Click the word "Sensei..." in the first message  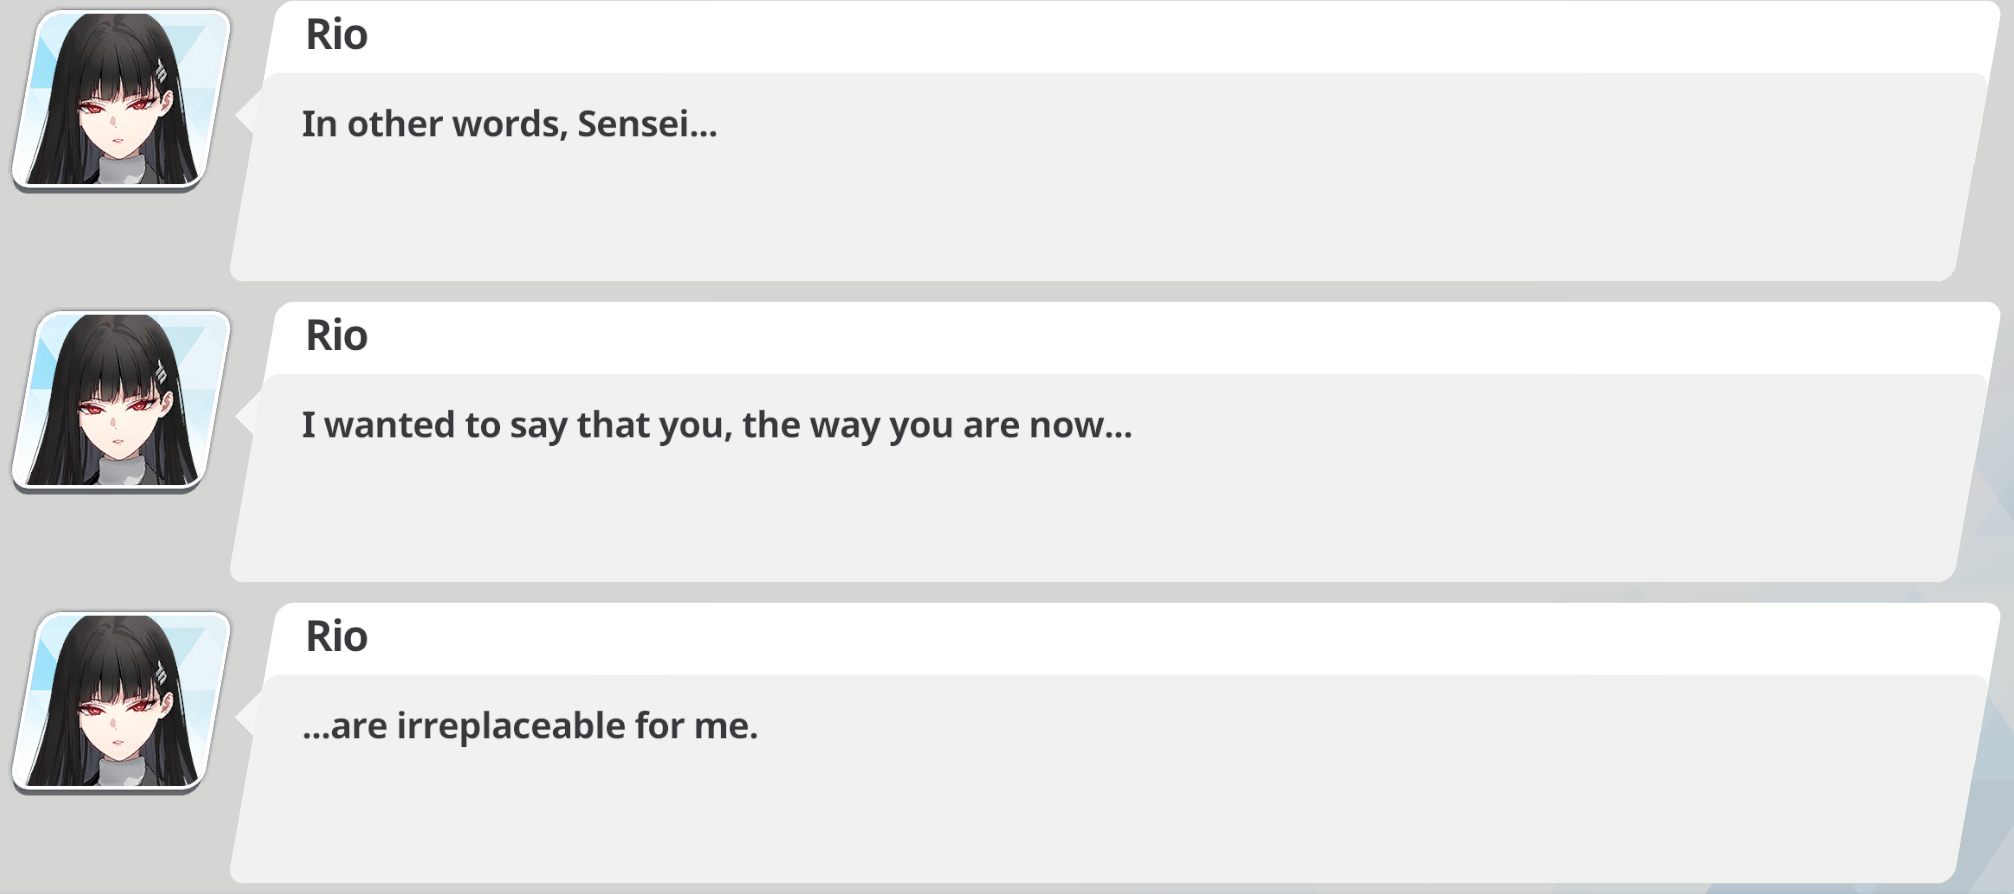pos(647,124)
